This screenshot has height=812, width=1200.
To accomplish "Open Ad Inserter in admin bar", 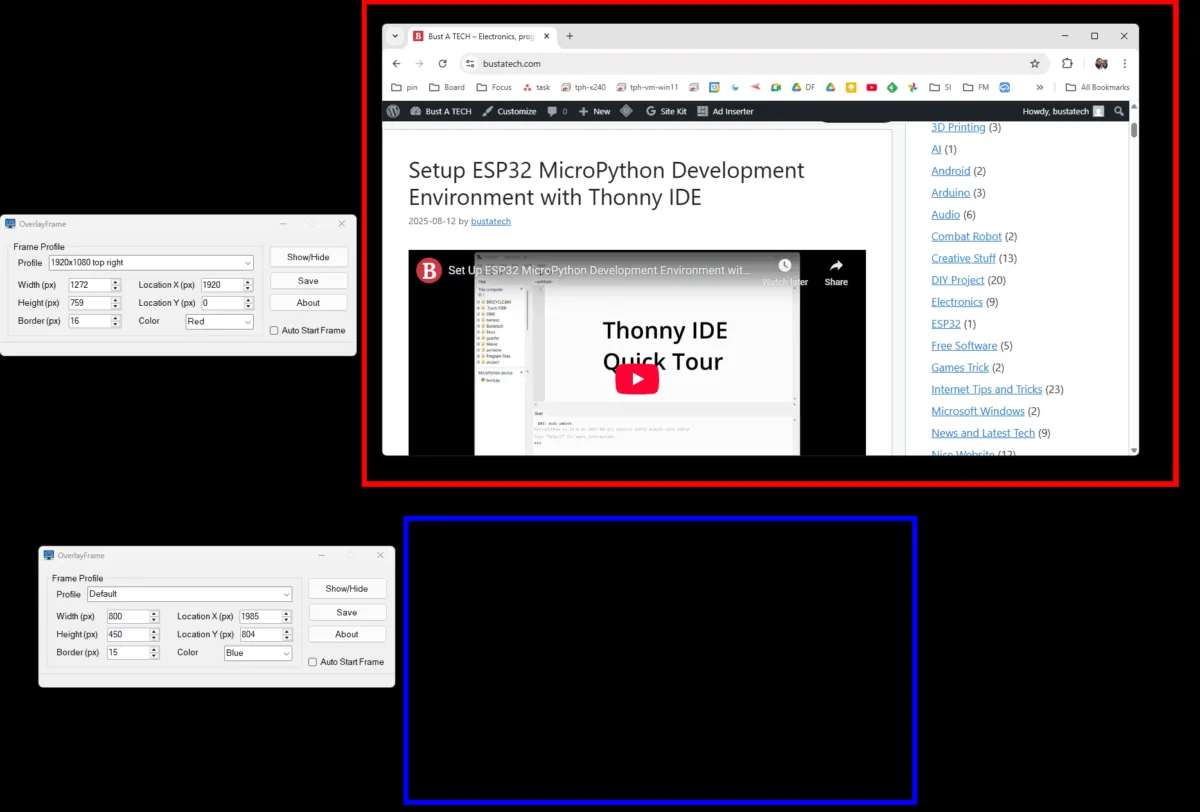I will (725, 111).
